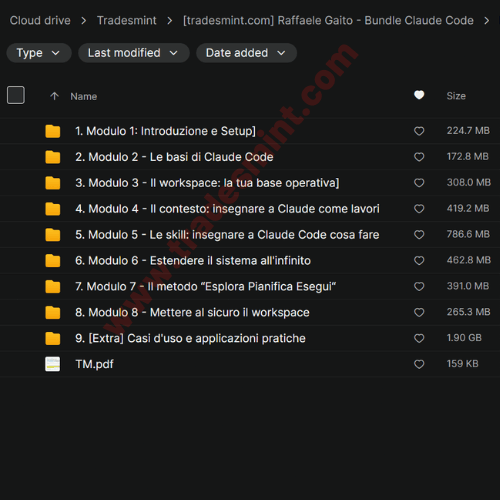Open '8. Modulo 8 - Mettere al sicuro il workspace'
500x500 pixels.
(x=192, y=313)
